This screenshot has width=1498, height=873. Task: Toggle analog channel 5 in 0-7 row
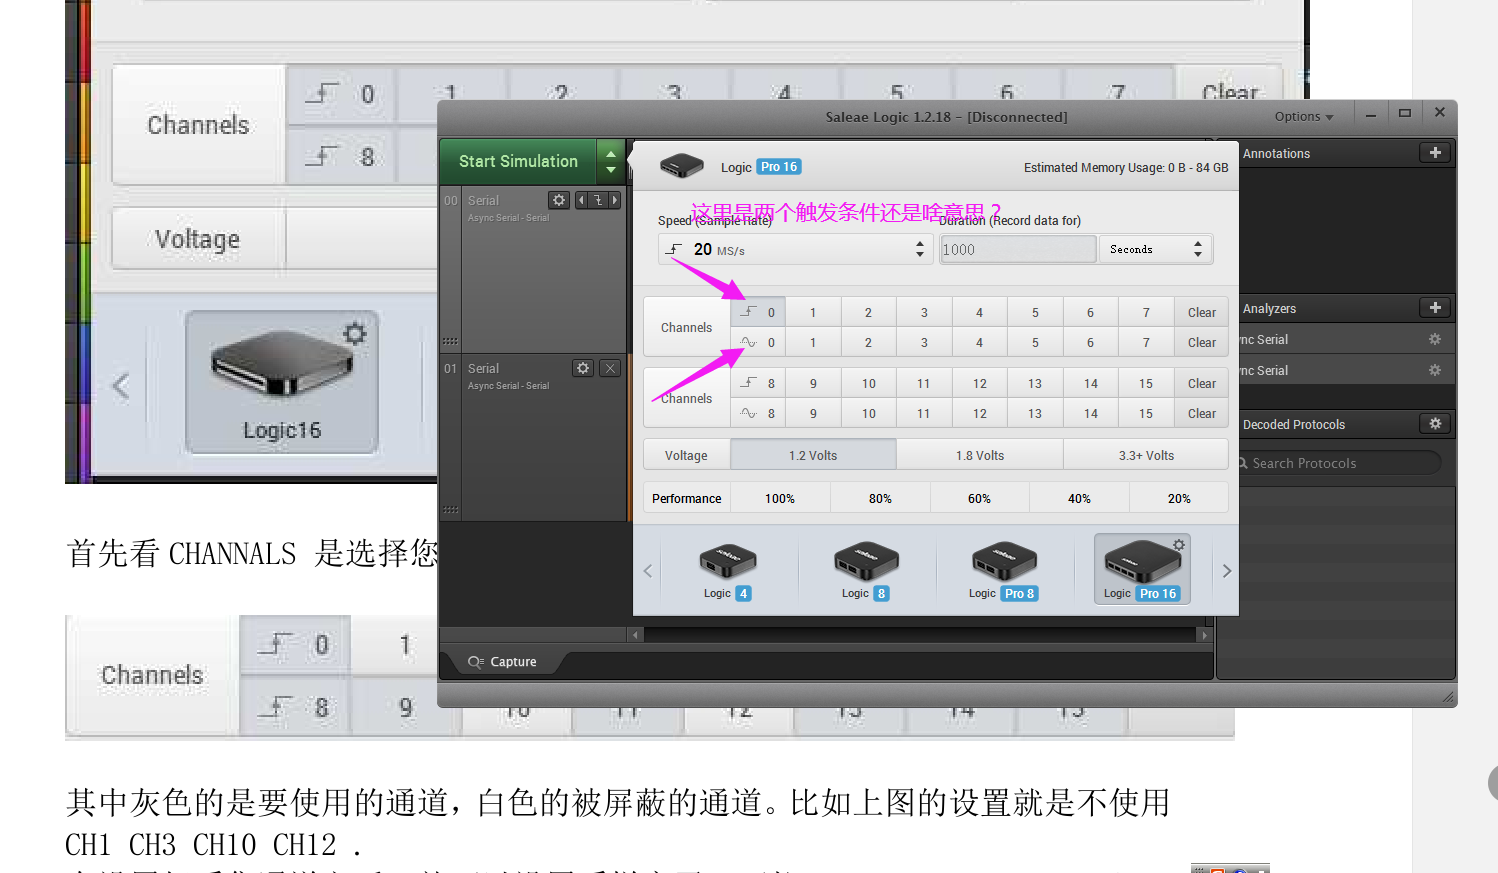tap(1035, 342)
